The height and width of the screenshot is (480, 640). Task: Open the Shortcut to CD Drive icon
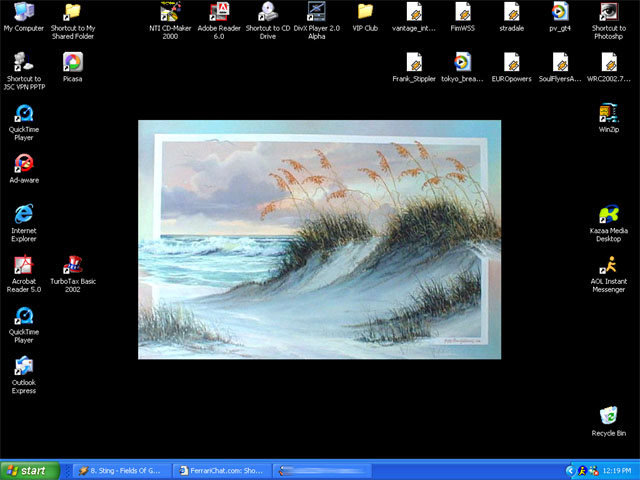click(x=268, y=20)
